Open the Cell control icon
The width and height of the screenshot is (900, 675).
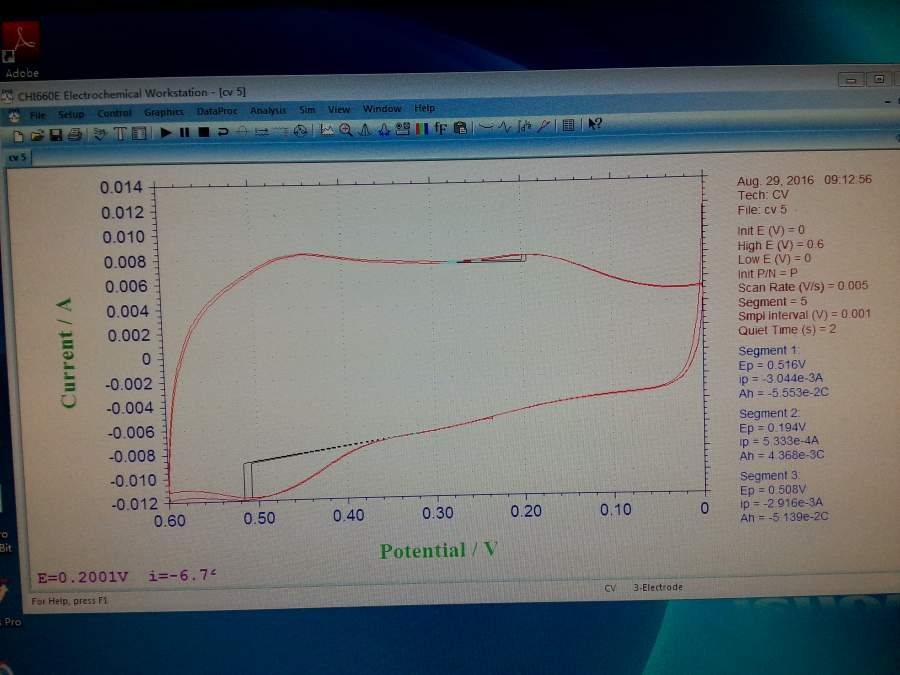300,131
